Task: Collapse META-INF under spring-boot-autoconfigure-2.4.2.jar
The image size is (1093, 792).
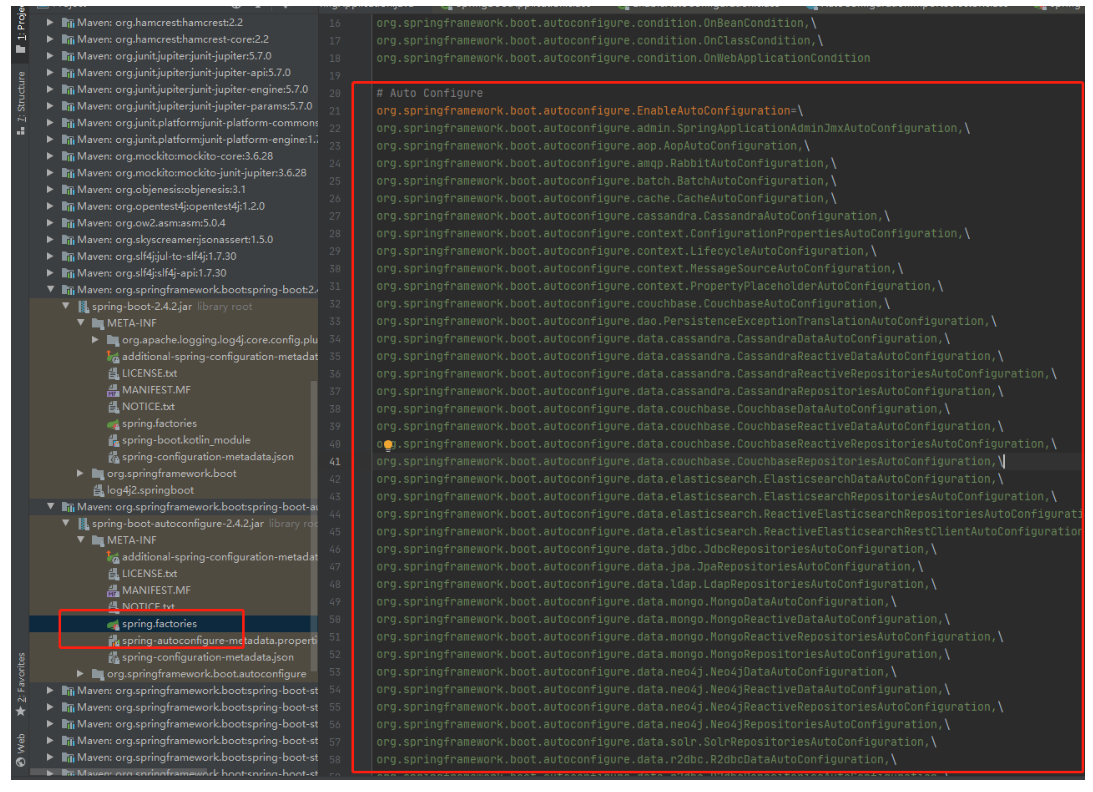Action: pos(81,540)
